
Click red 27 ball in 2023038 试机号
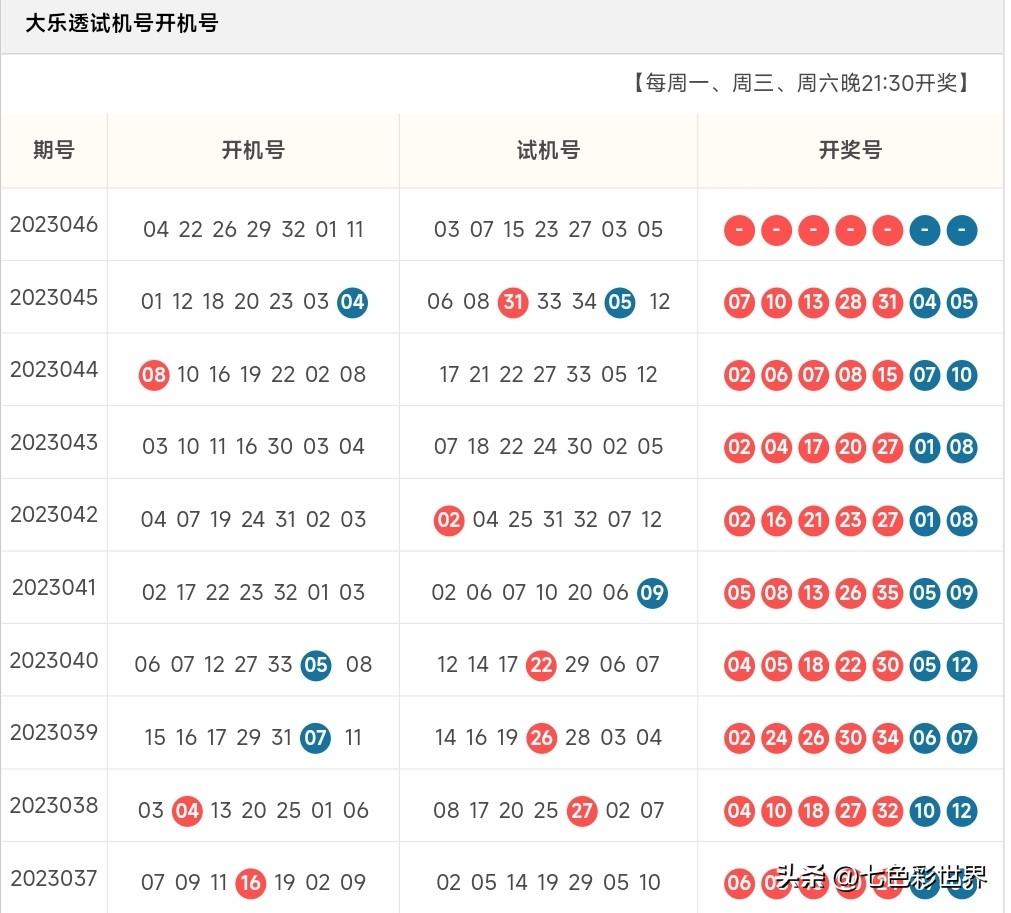click(x=582, y=810)
